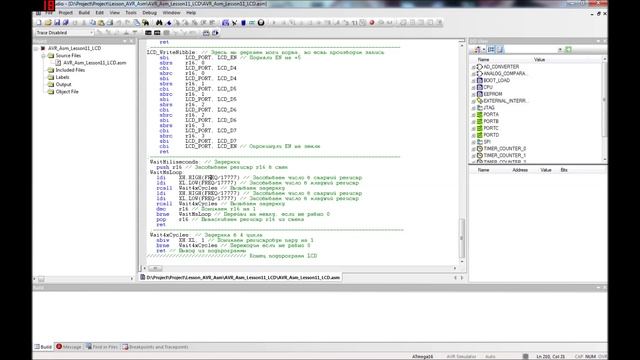Expand the CPU node

click(x=473, y=87)
